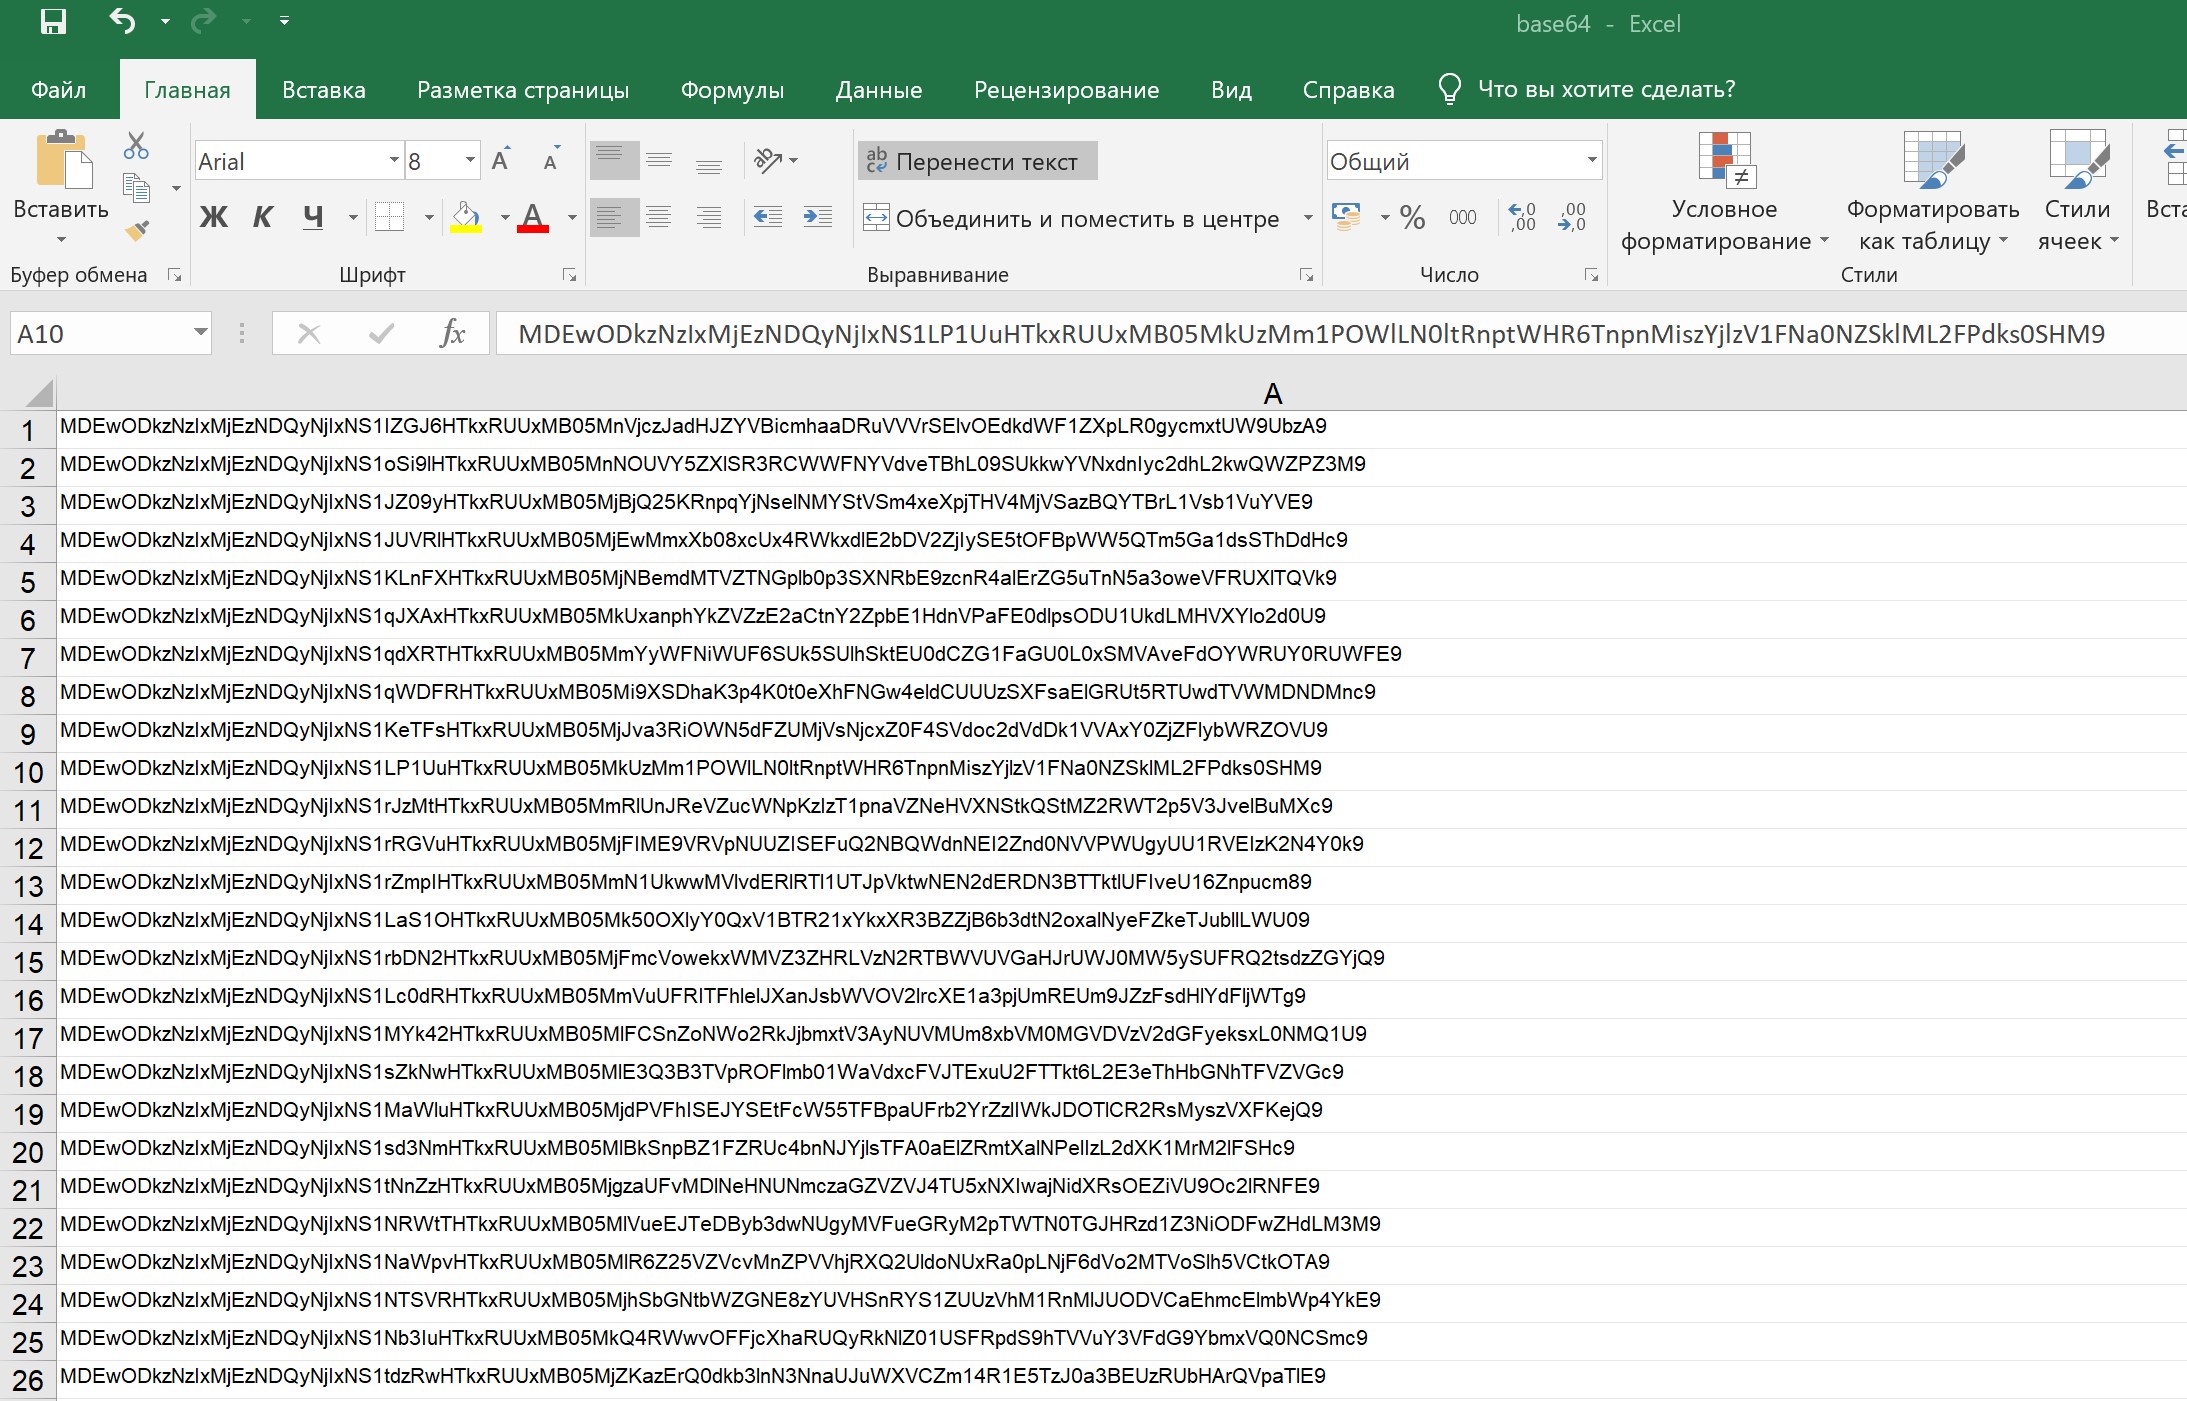Toggle bold formatting (Ж)

(x=213, y=216)
